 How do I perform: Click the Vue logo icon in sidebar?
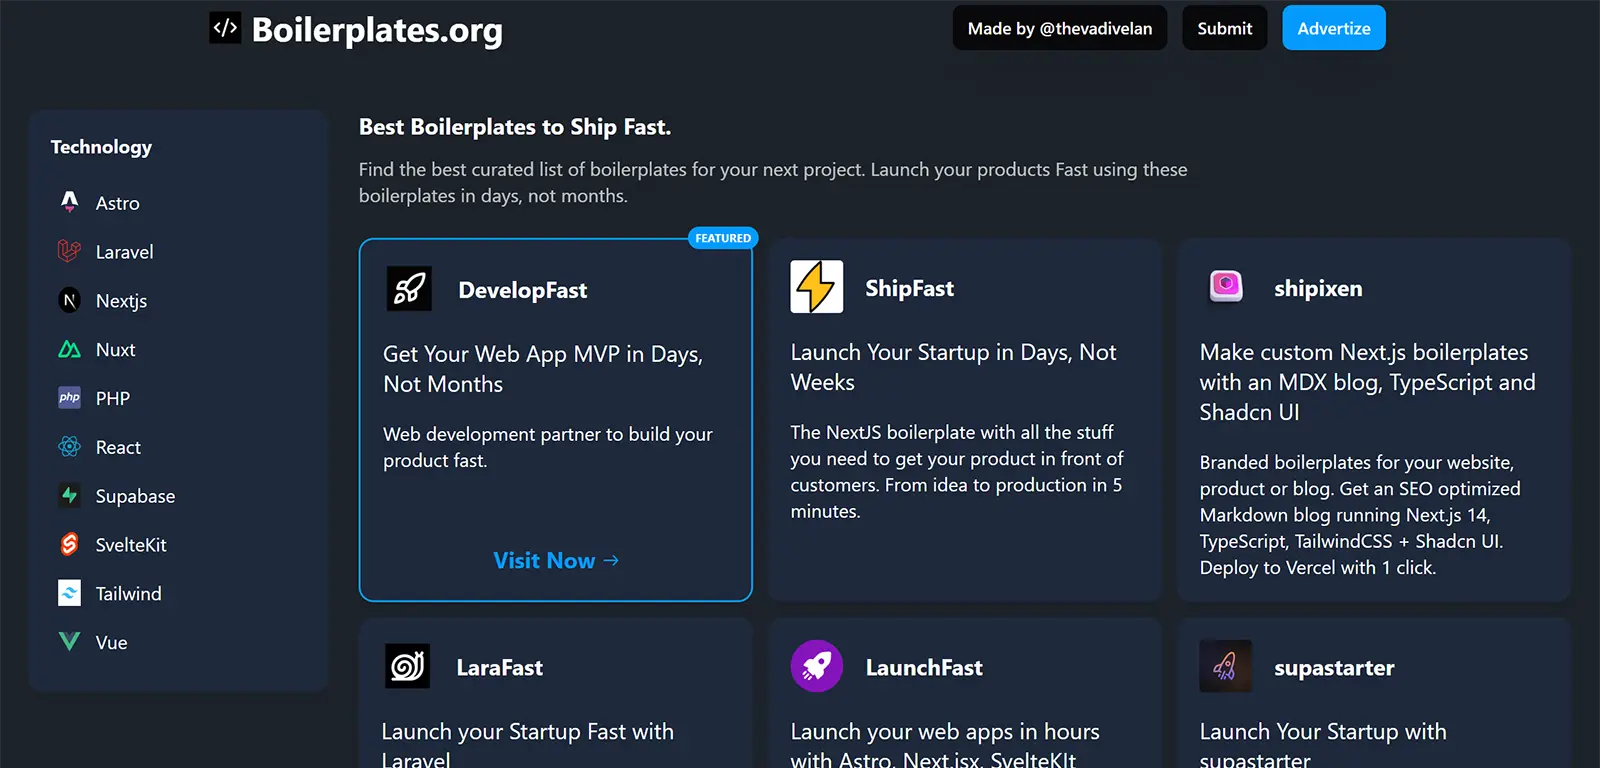pyautogui.click(x=69, y=642)
